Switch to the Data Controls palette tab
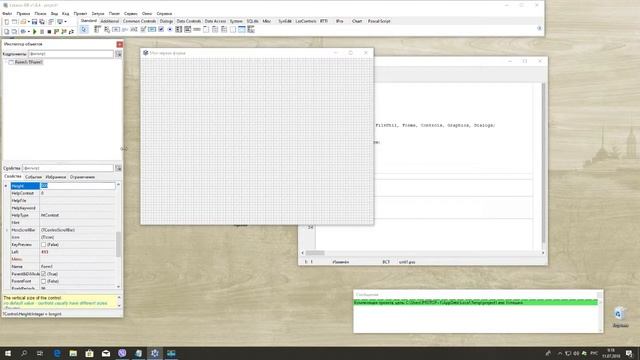Viewport: 640px width, 360px height. (189, 21)
